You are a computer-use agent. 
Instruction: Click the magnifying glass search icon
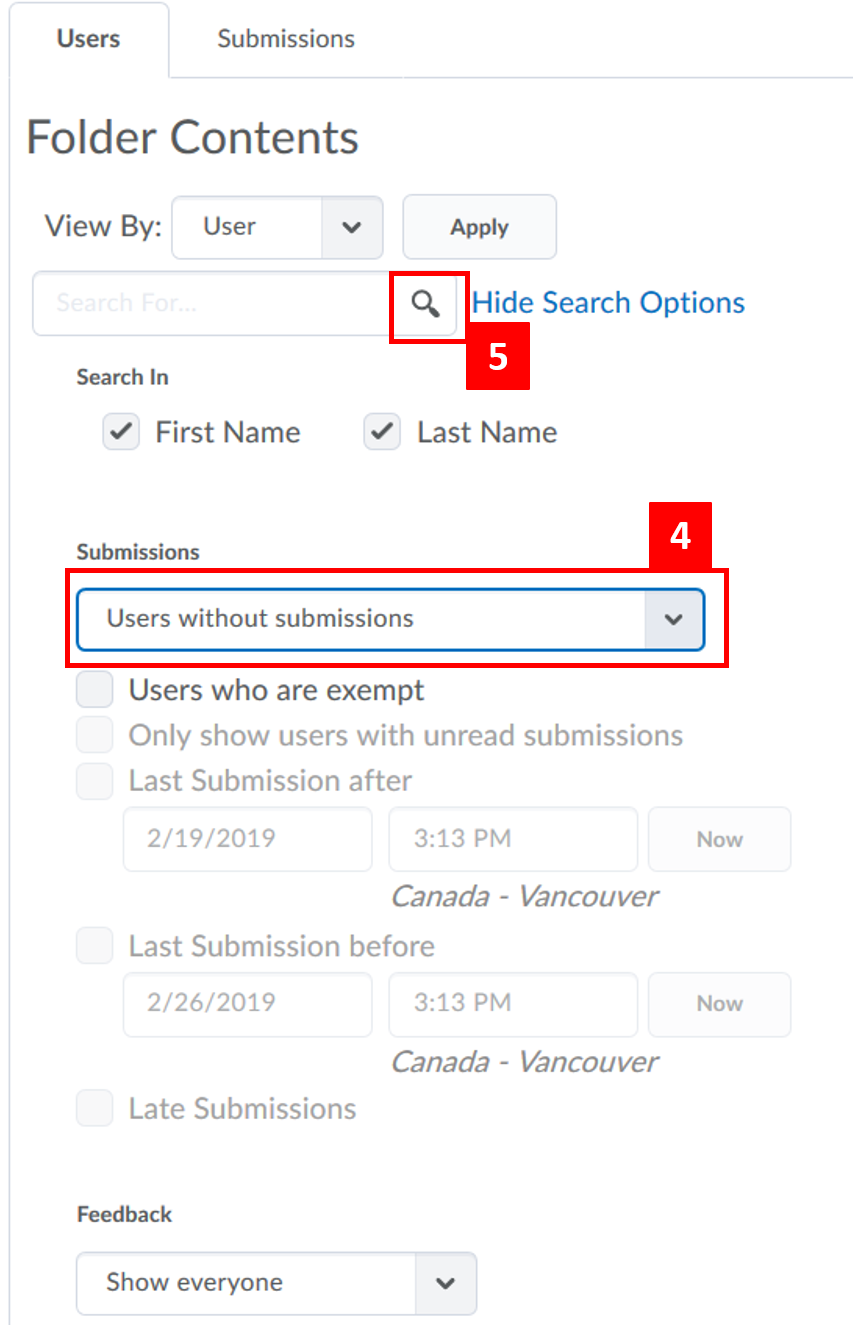coord(427,305)
